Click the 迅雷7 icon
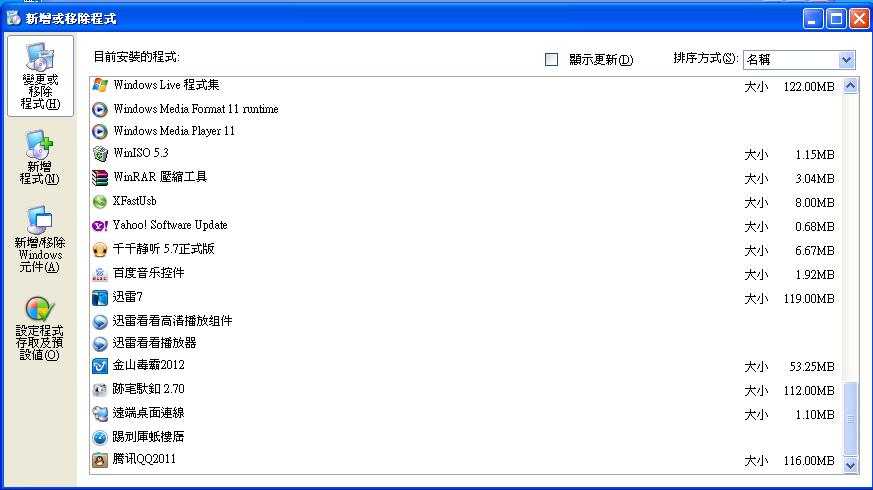Viewport: 873px width, 490px height. [x=100, y=298]
